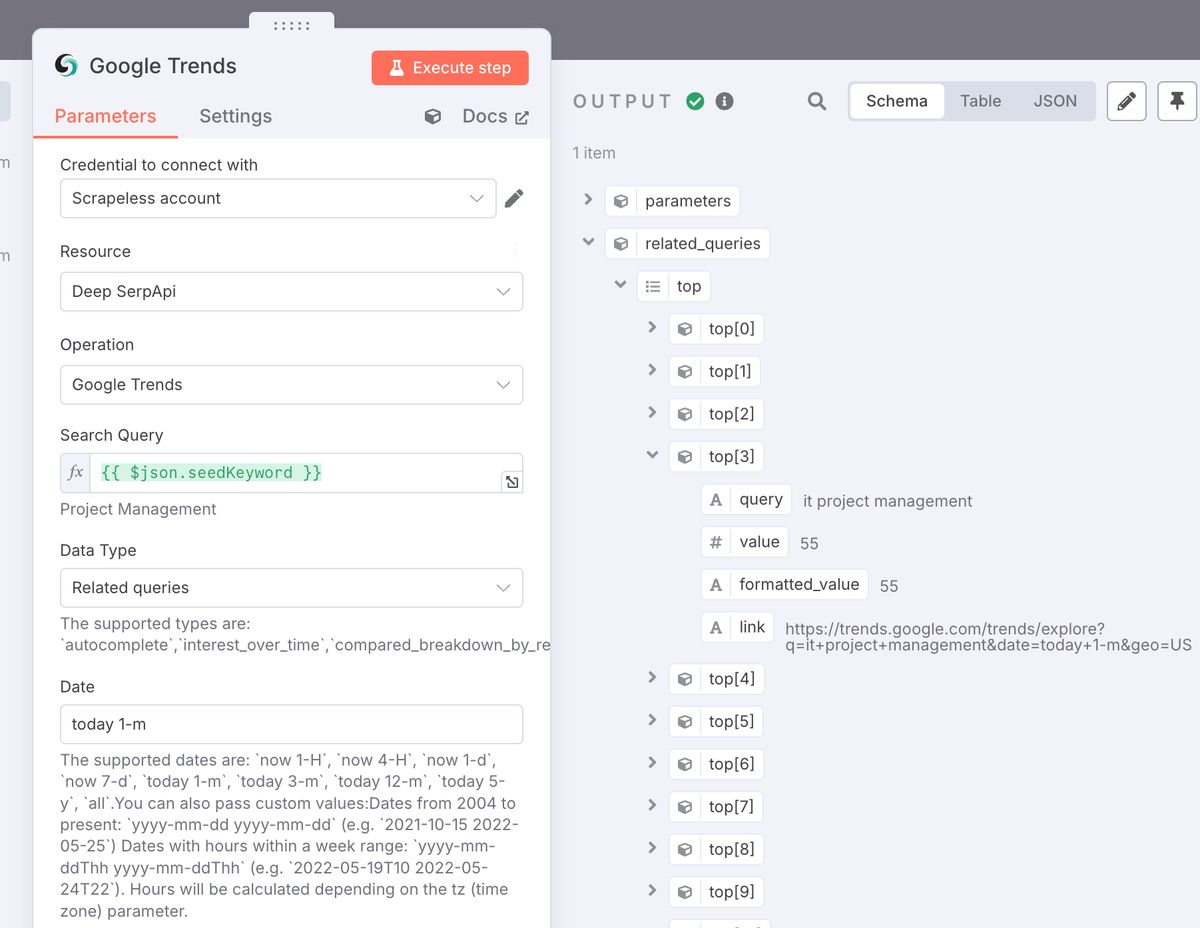Image resolution: width=1200 pixels, height=928 pixels.
Task: Expand the top[4] tree item
Action: pyautogui.click(x=652, y=678)
